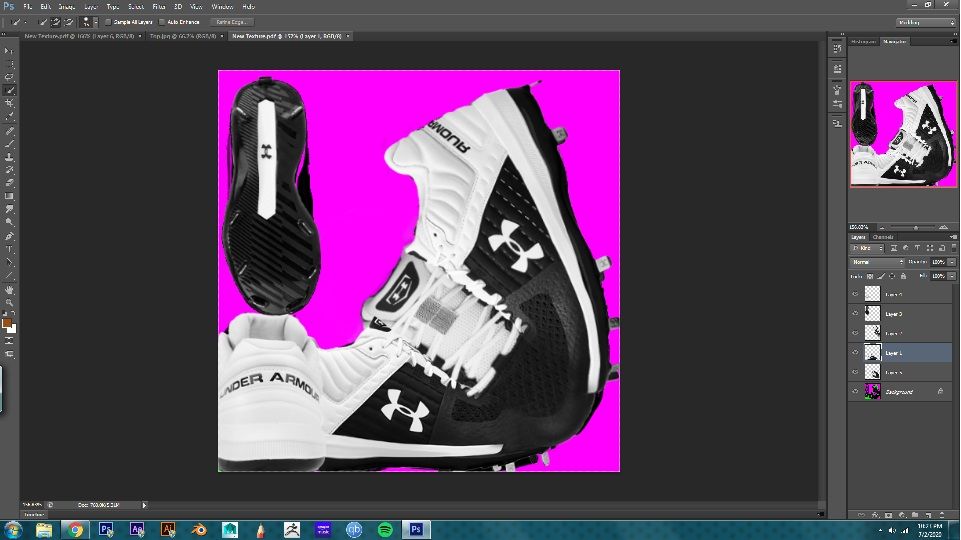The width and height of the screenshot is (961, 540).
Task: Click the add layer style fx icon
Action: coord(875,515)
